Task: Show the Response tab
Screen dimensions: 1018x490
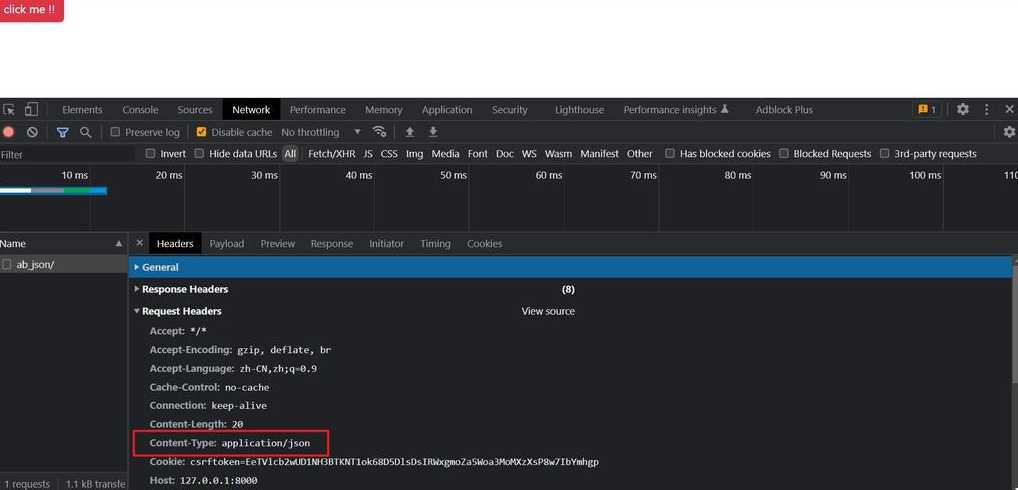Action: [332, 243]
